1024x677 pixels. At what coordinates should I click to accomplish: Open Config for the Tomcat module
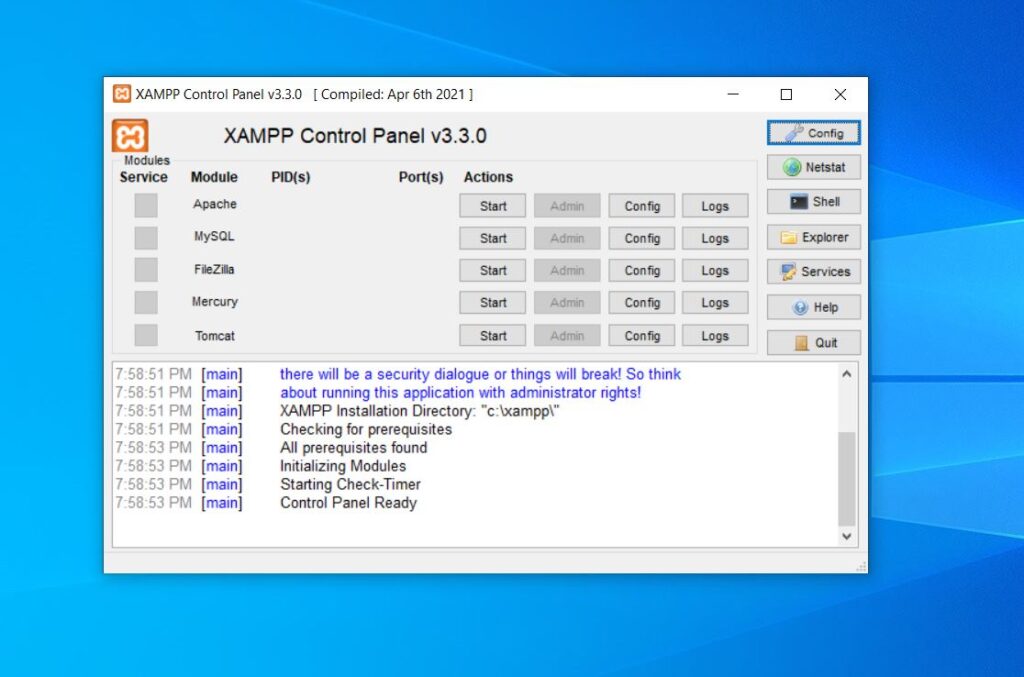click(x=641, y=336)
